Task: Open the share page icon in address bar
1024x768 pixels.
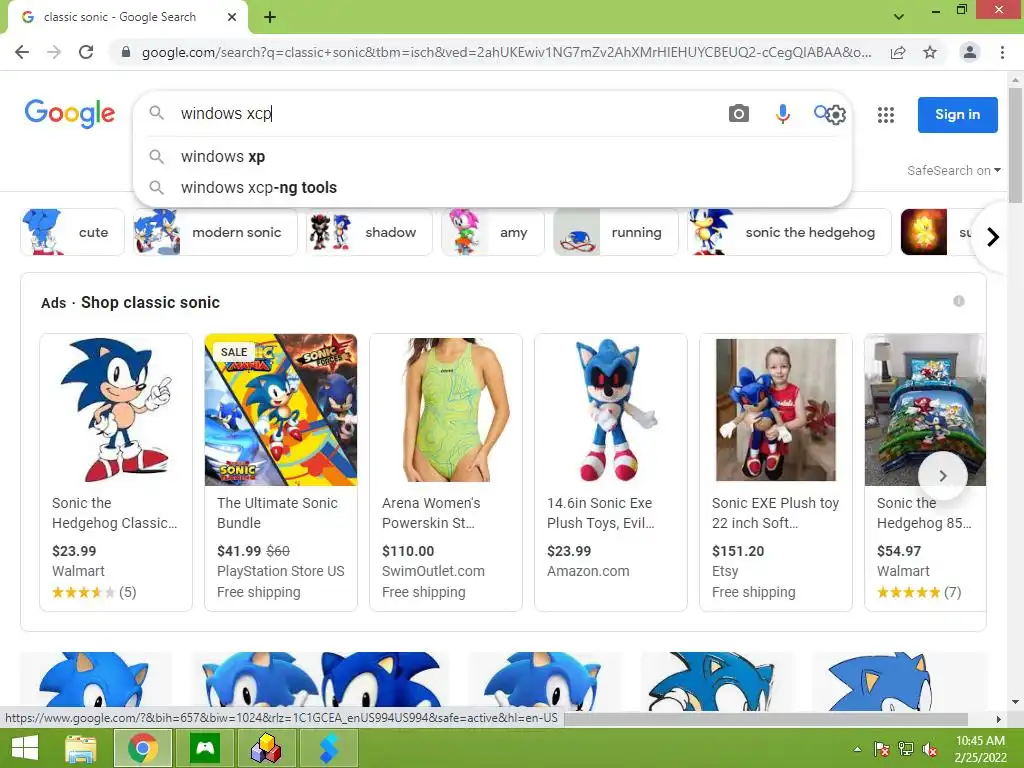Action: [898, 52]
